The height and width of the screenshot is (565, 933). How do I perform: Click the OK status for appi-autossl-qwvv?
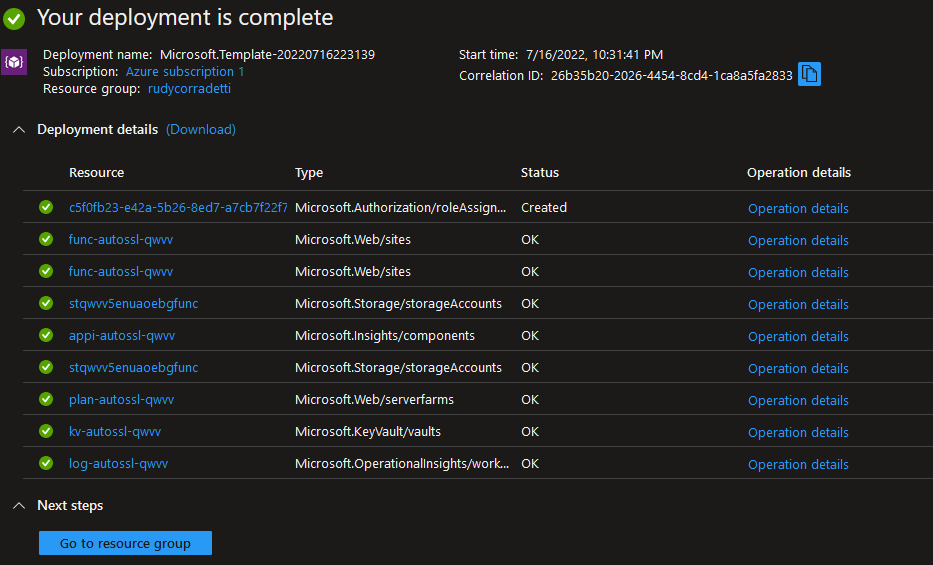click(x=530, y=335)
